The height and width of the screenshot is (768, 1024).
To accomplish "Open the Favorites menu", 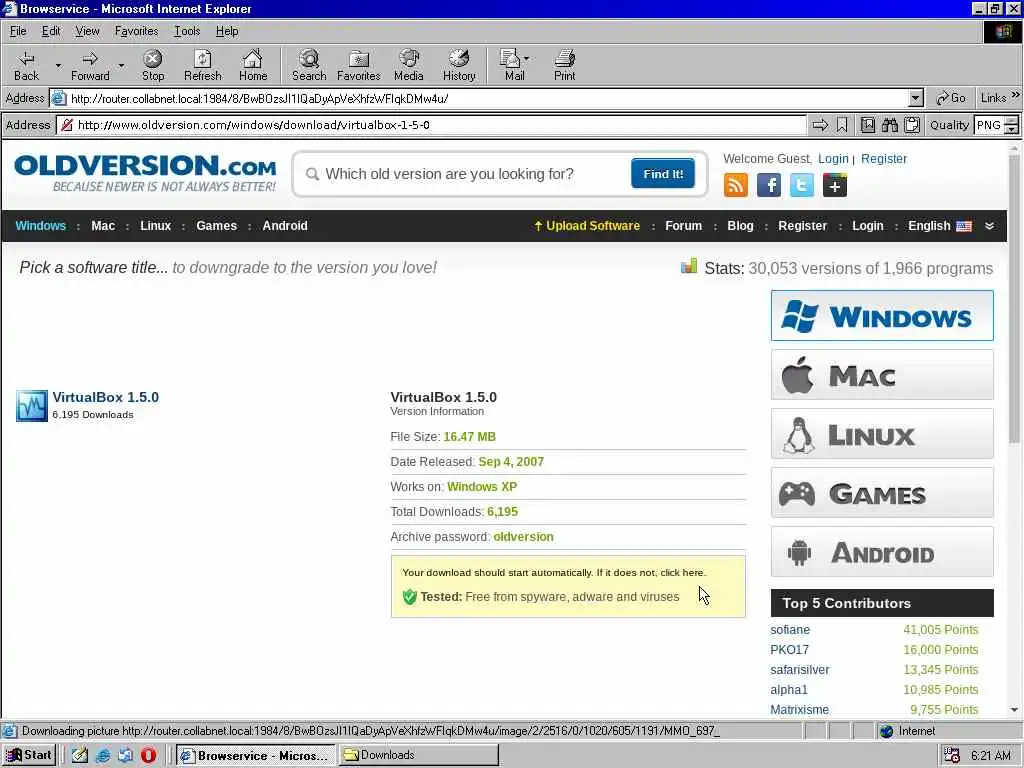I will tap(136, 31).
